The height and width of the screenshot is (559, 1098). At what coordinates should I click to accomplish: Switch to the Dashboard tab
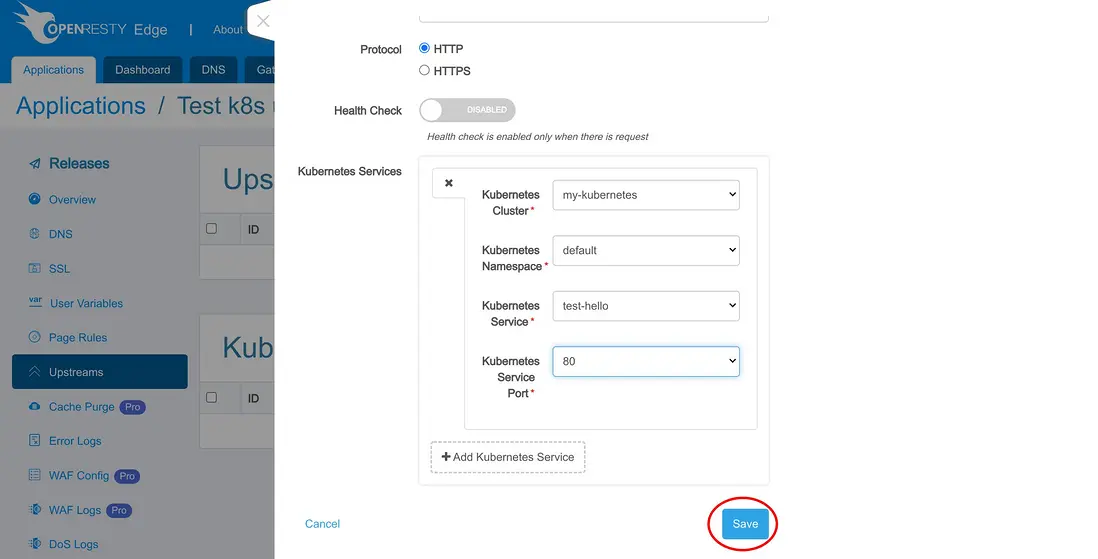pyautogui.click(x=142, y=70)
